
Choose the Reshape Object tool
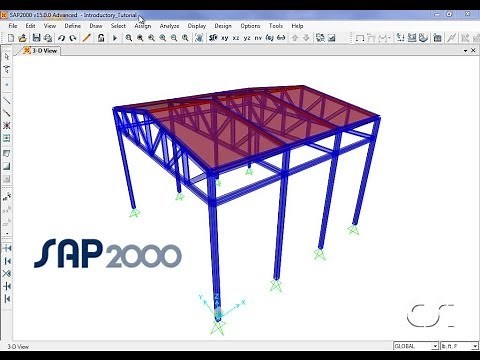click(x=7, y=69)
